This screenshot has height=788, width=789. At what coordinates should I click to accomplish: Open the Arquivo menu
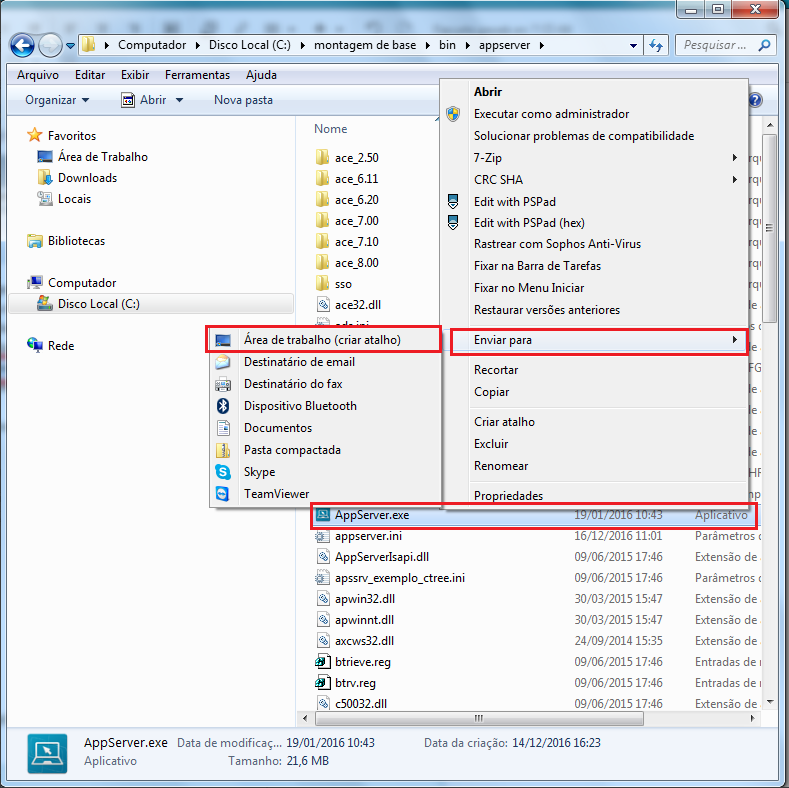click(x=38, y=75)
